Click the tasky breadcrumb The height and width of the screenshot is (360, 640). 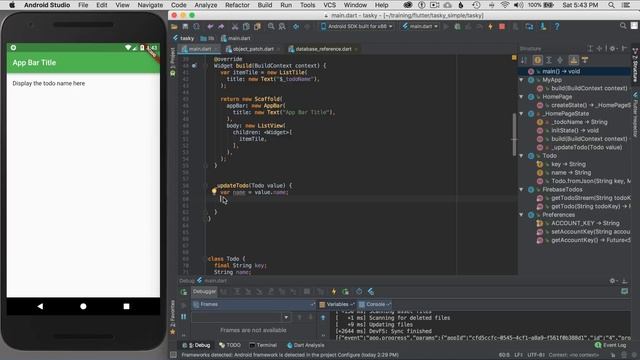click(x=184, y=38)
